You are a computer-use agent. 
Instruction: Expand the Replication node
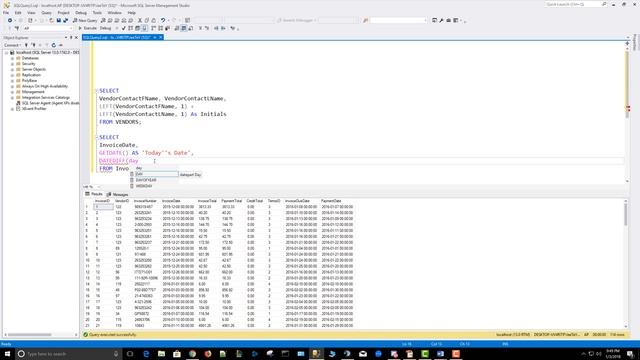click(12, 75)
